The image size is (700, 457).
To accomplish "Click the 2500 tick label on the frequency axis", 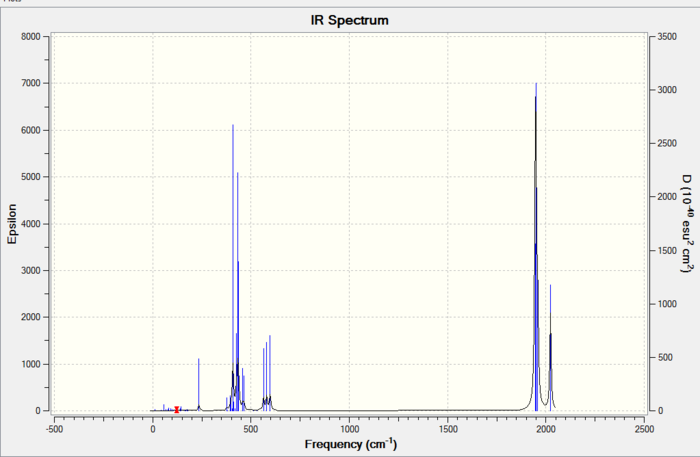I will 644,429.
